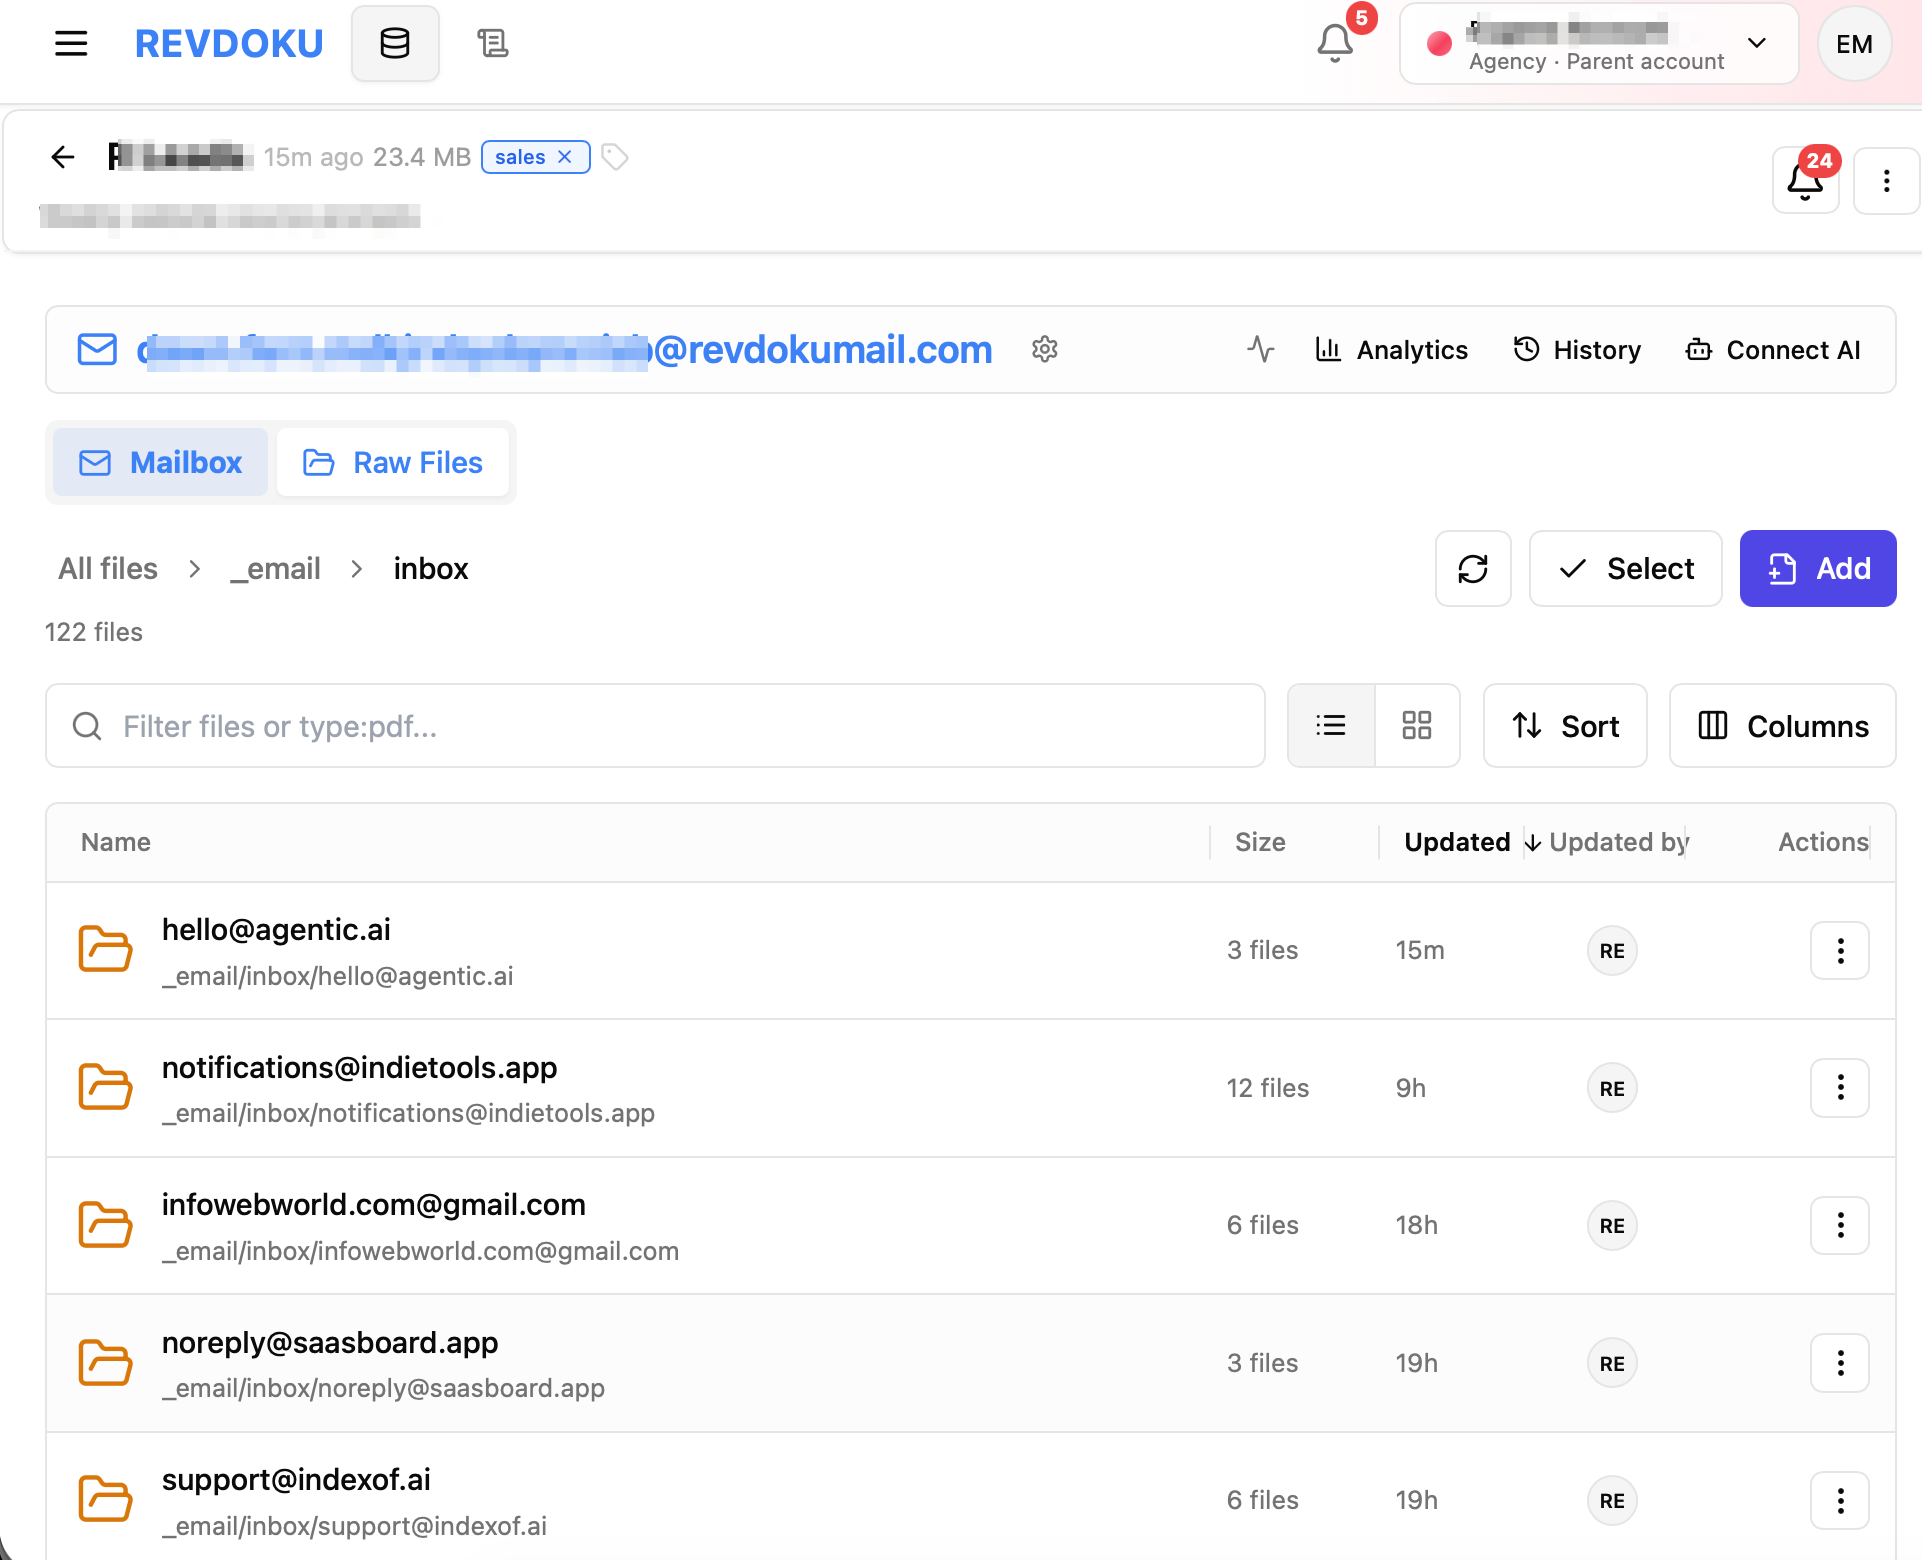The height and width of the screenshot is (1560, 1922).
Task: Switch to list view
Action: [x=1331, y=726]
